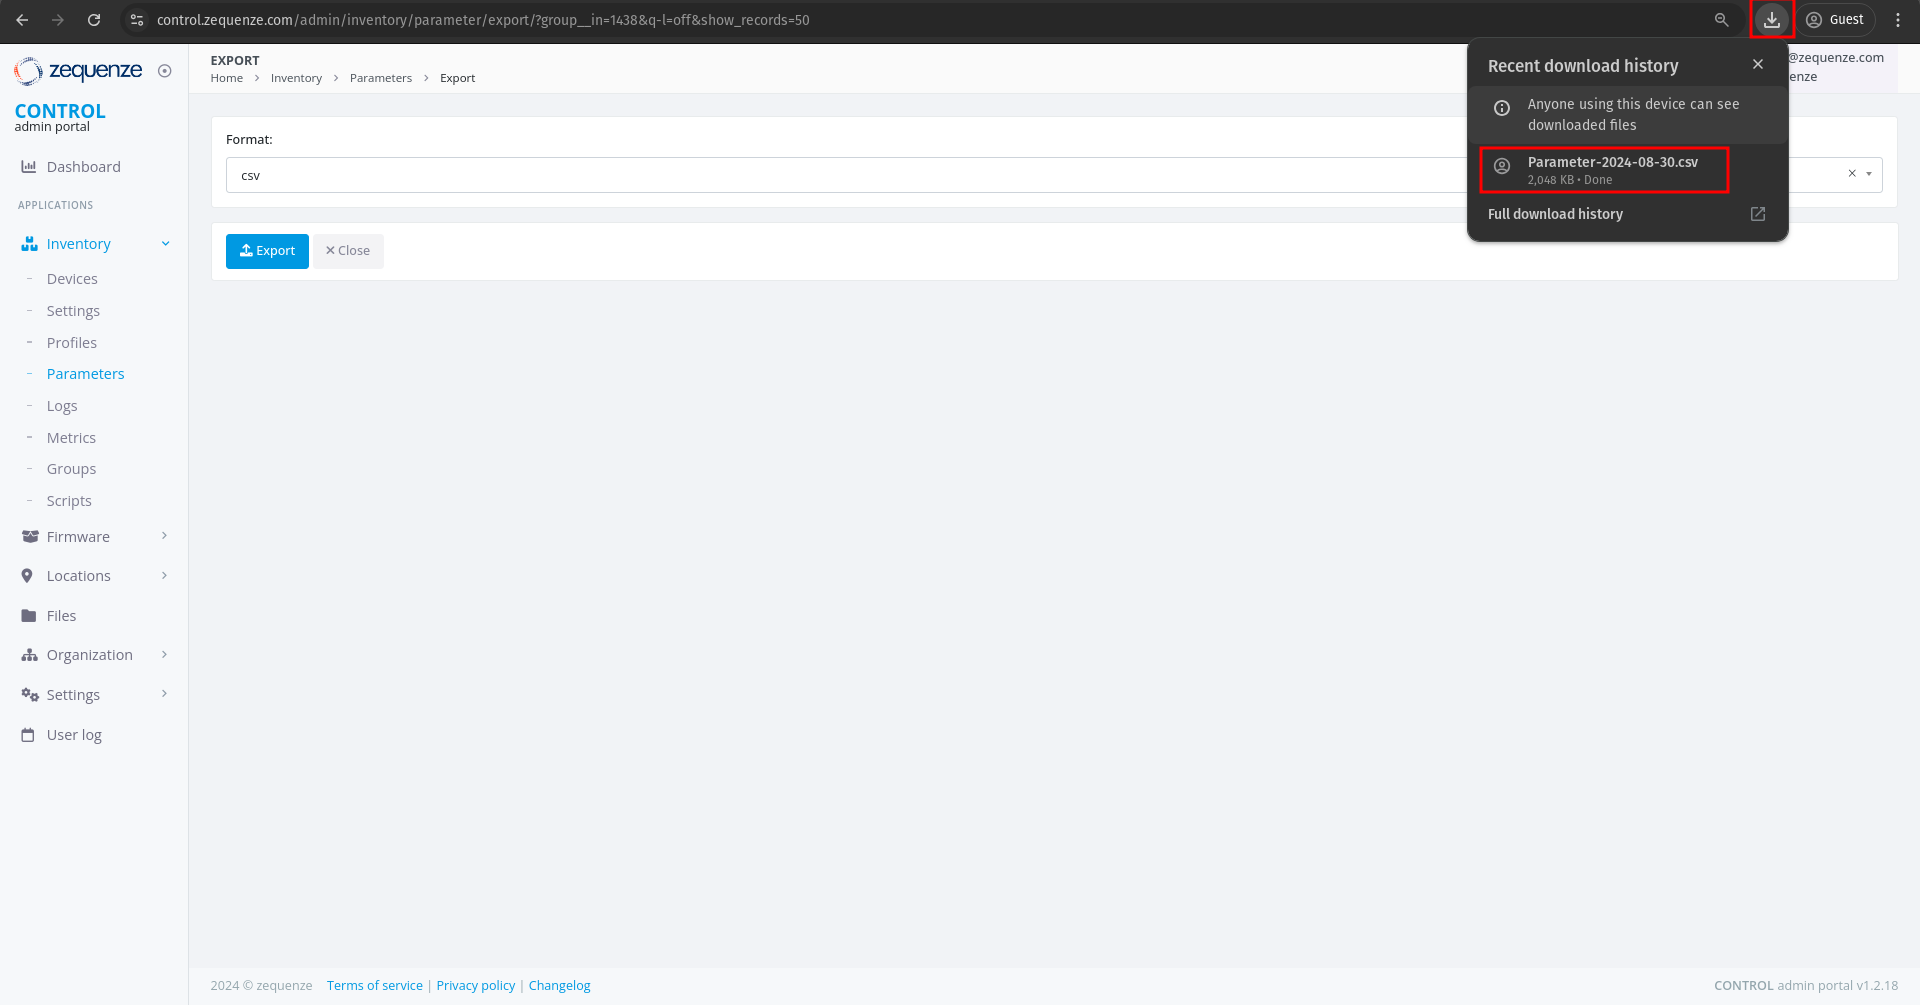This screenshot has width=1920, height=1005.
Task: Click the User log calendar icon
Action: 27,733
